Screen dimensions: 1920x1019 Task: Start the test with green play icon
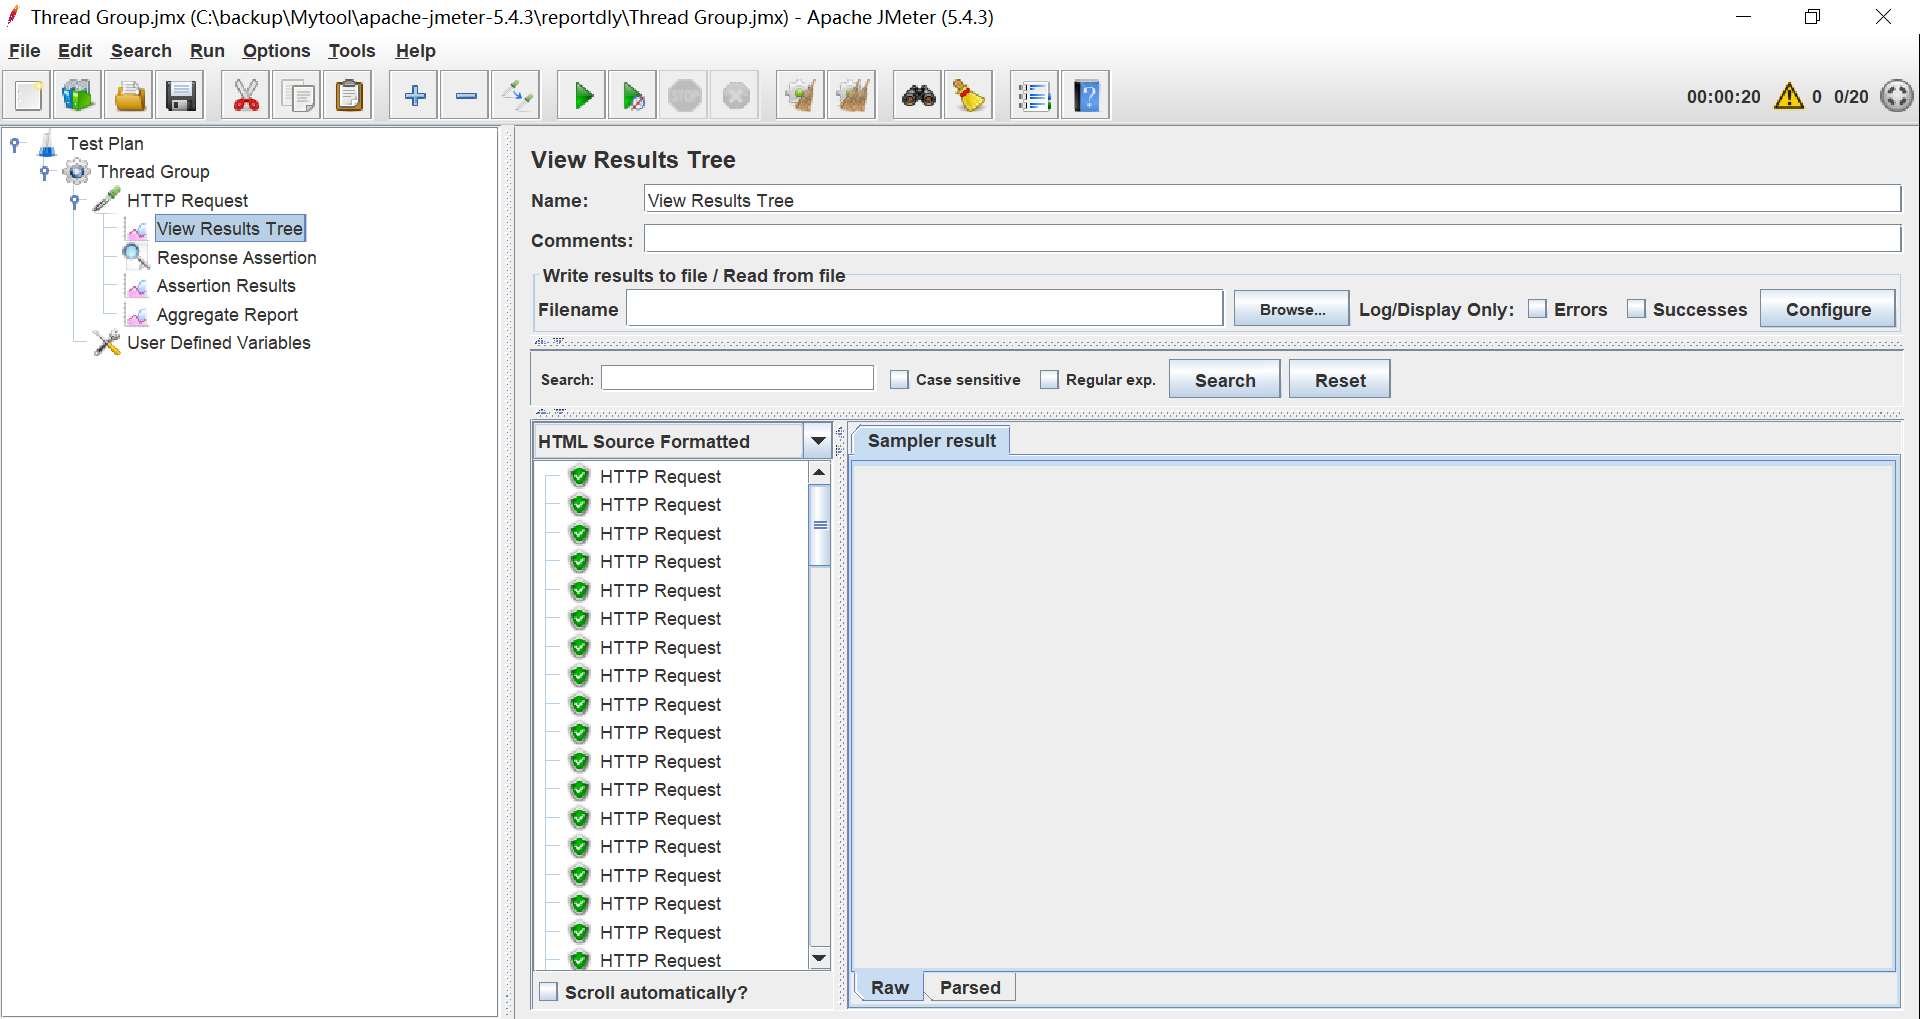pyautogui.click(x=582, y=96)
